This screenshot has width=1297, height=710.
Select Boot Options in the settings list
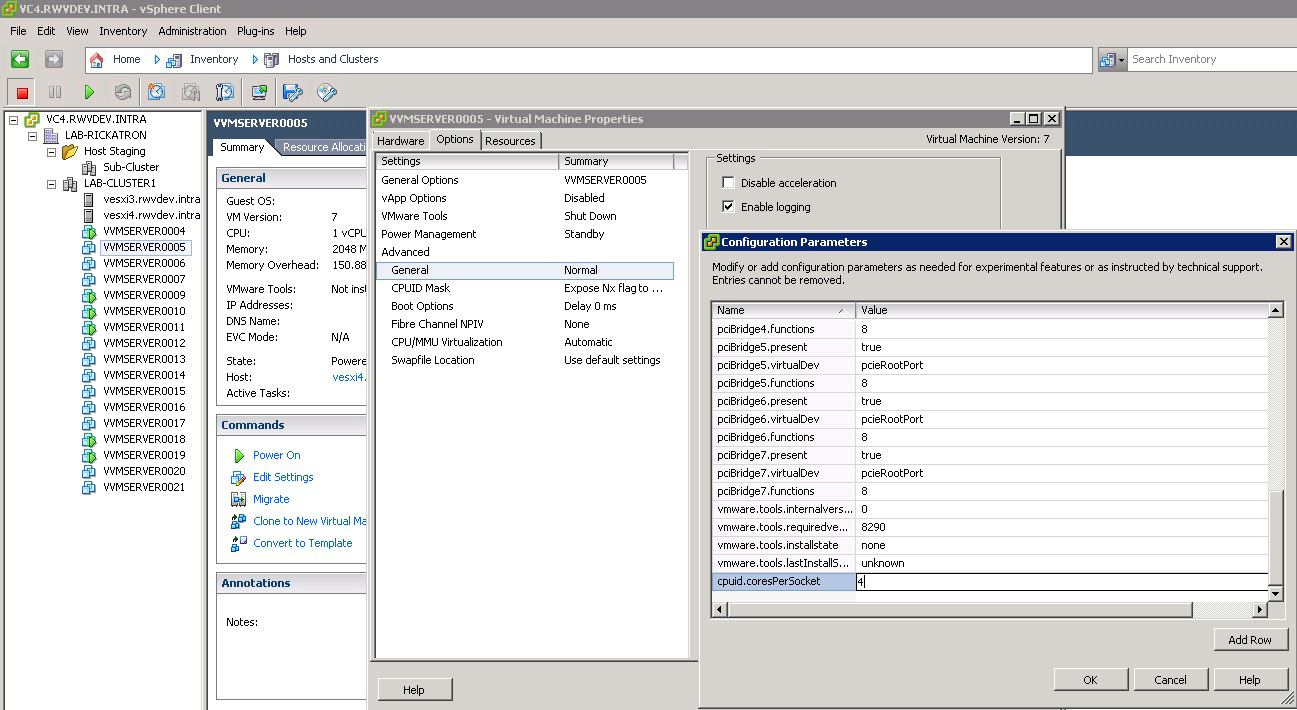422,306
